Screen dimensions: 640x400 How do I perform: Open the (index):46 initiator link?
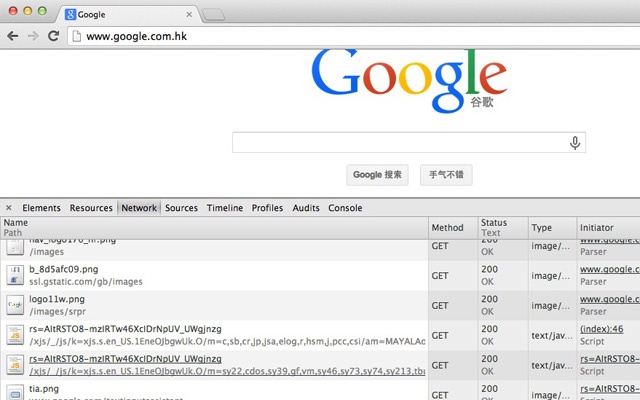pos(602,329)
